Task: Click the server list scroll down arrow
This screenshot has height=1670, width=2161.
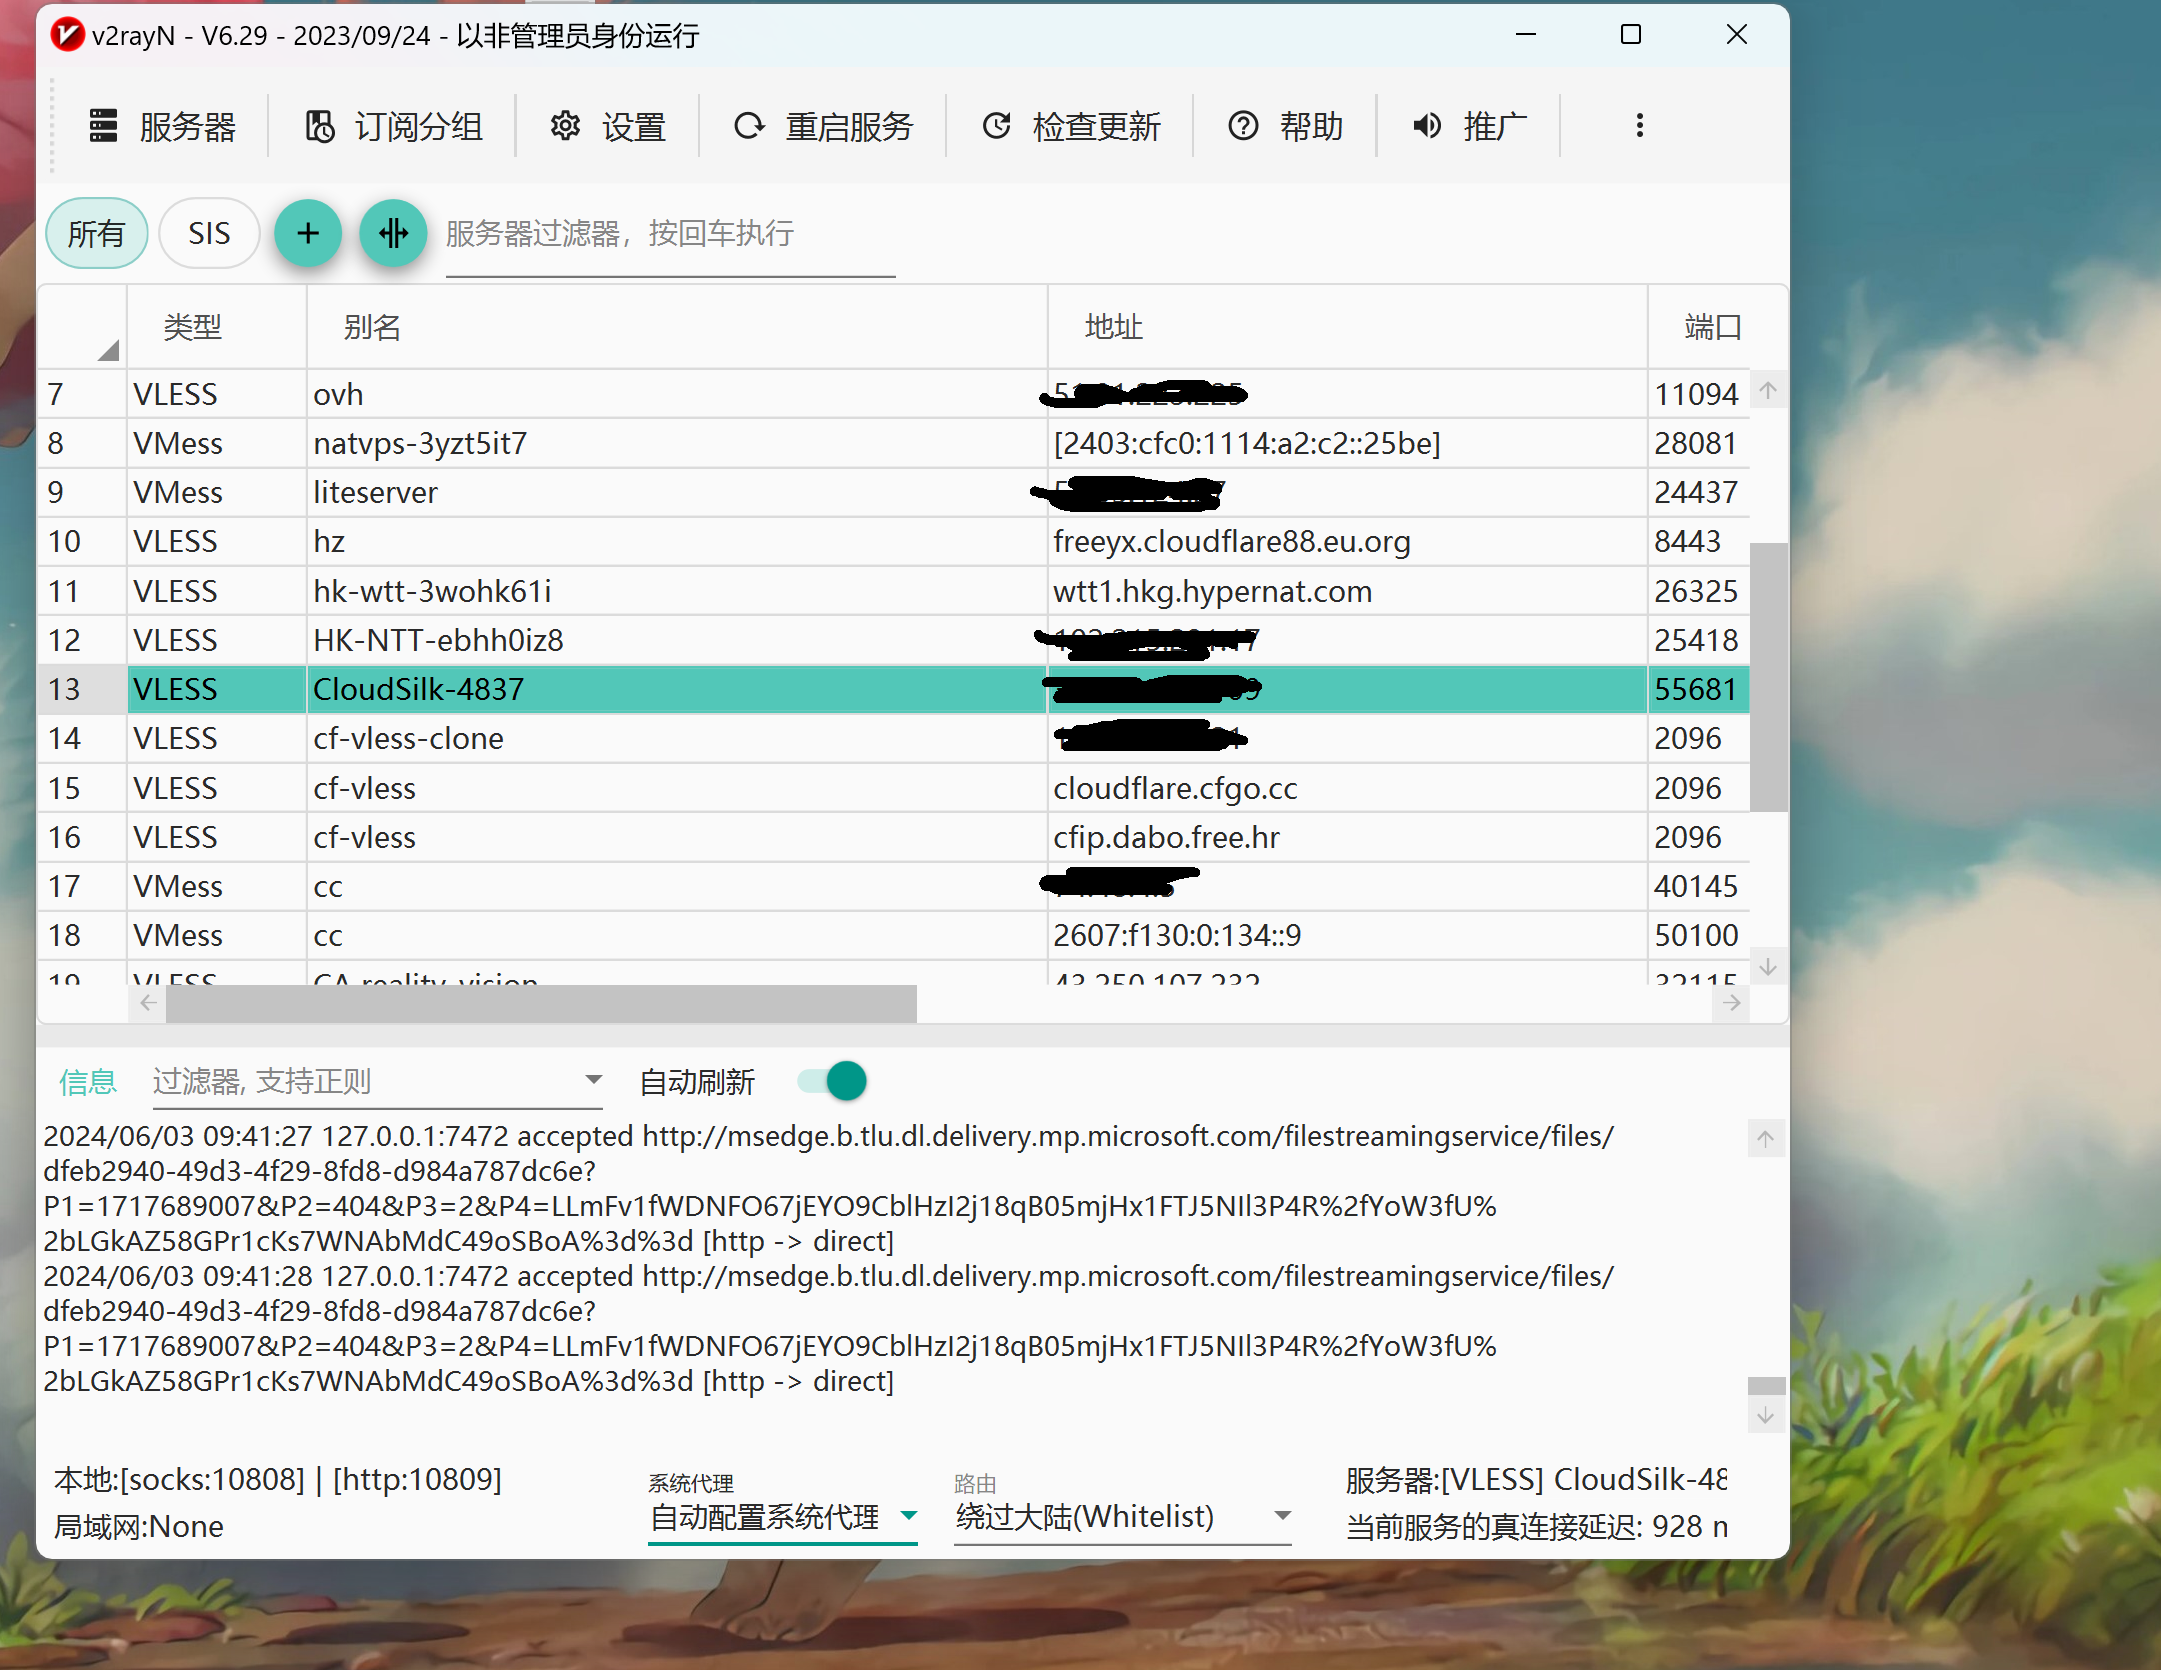Action: tap(1768, 967)
